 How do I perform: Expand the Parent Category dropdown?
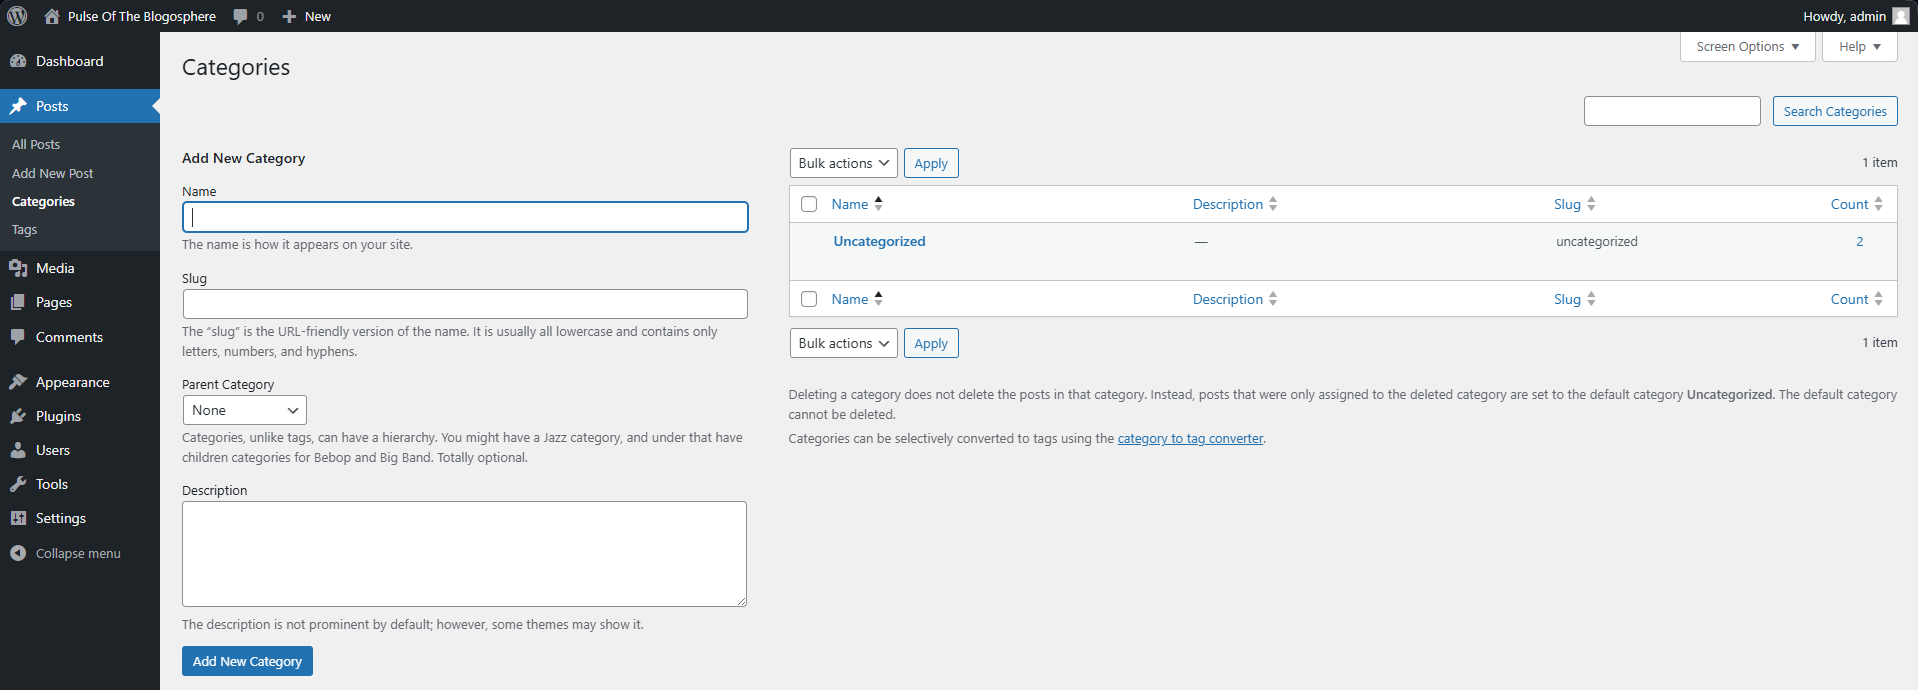click(x=244, y=410)
